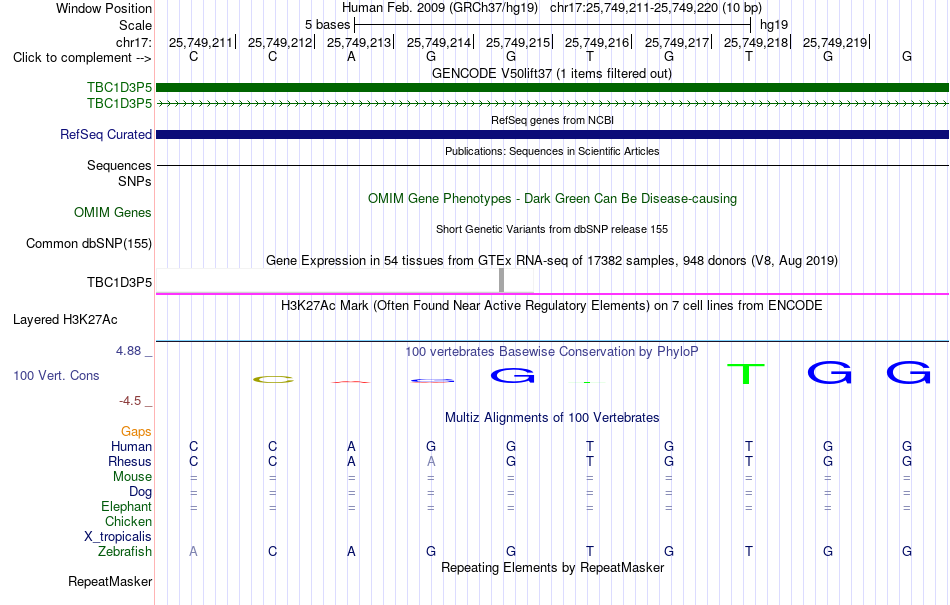Click the Chicken species label

(x=128, y=521)
